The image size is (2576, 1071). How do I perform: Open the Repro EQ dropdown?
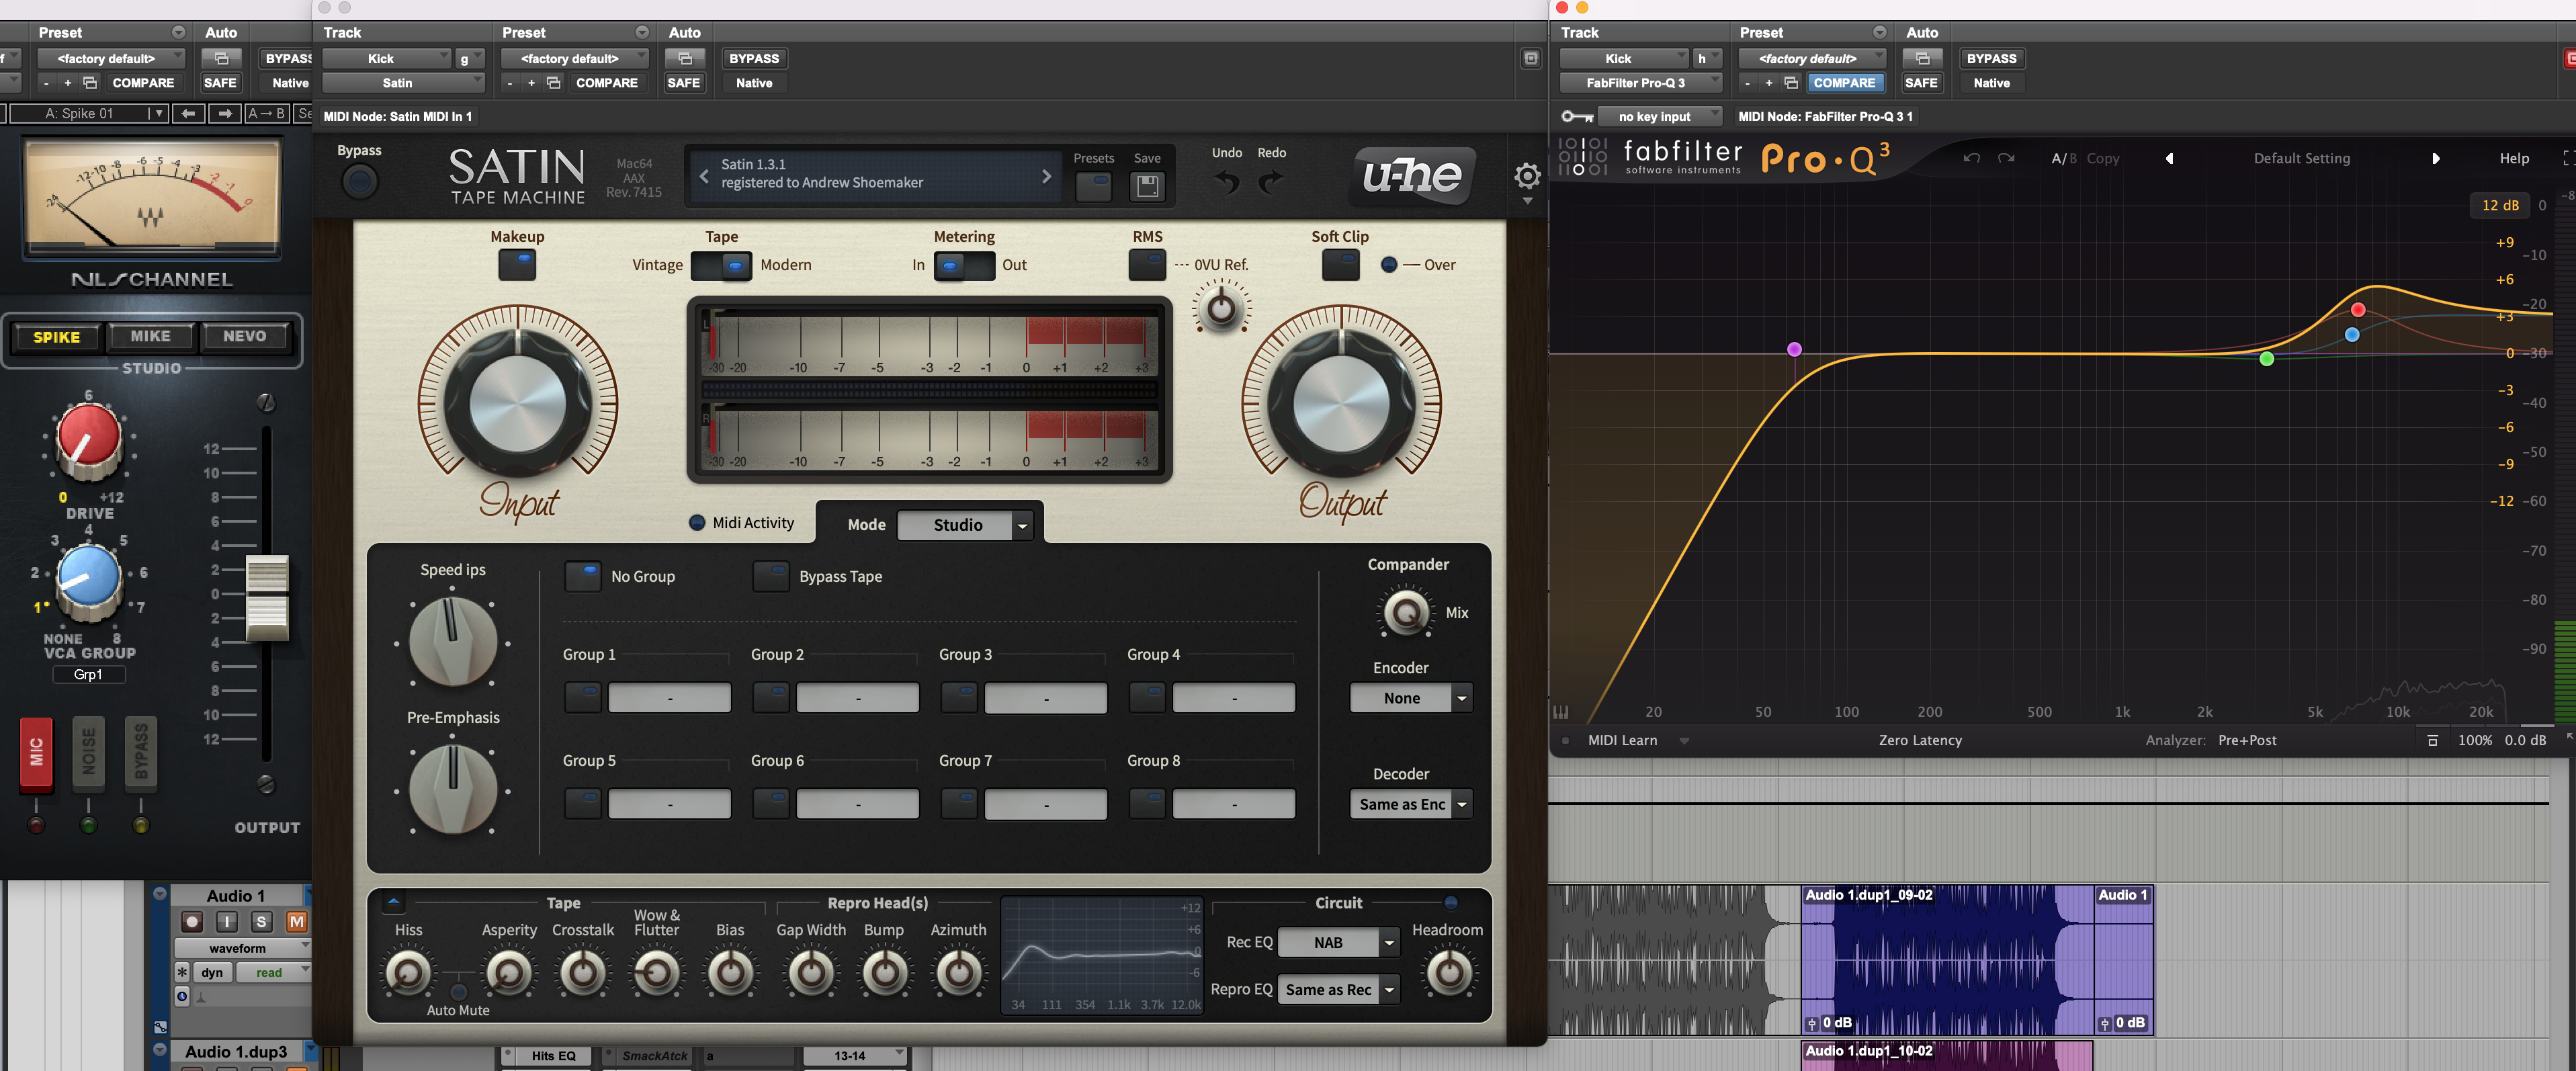point(1338,989)
